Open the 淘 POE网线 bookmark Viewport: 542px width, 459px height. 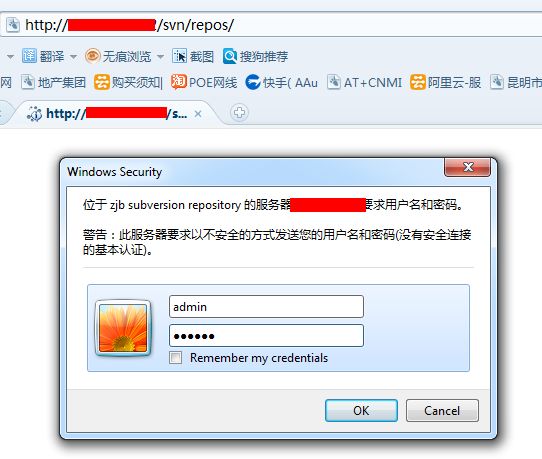204,83
